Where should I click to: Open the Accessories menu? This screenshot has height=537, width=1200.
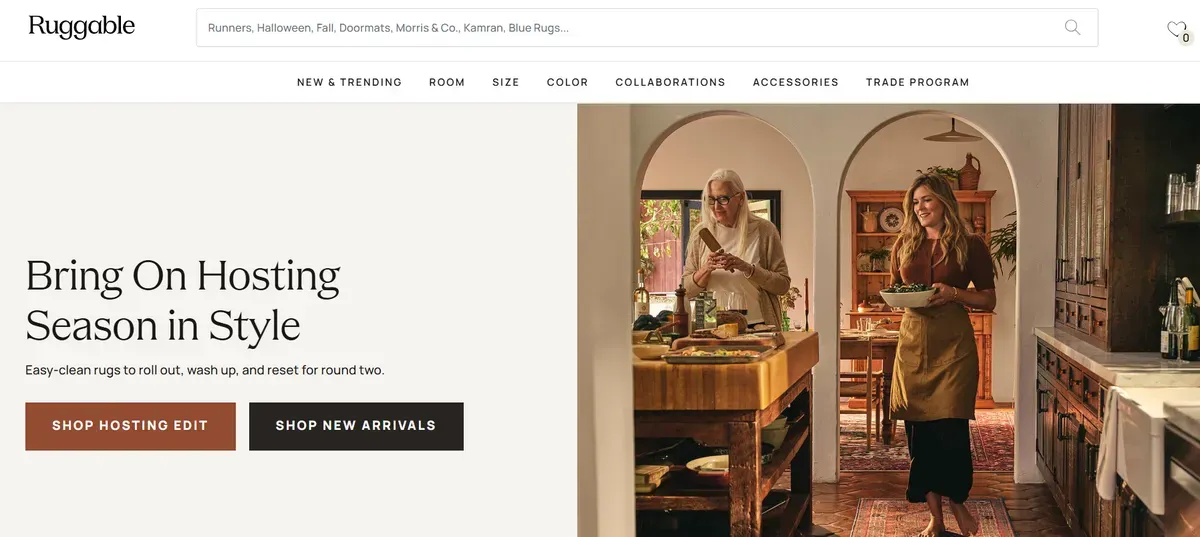tap(796, 82)
